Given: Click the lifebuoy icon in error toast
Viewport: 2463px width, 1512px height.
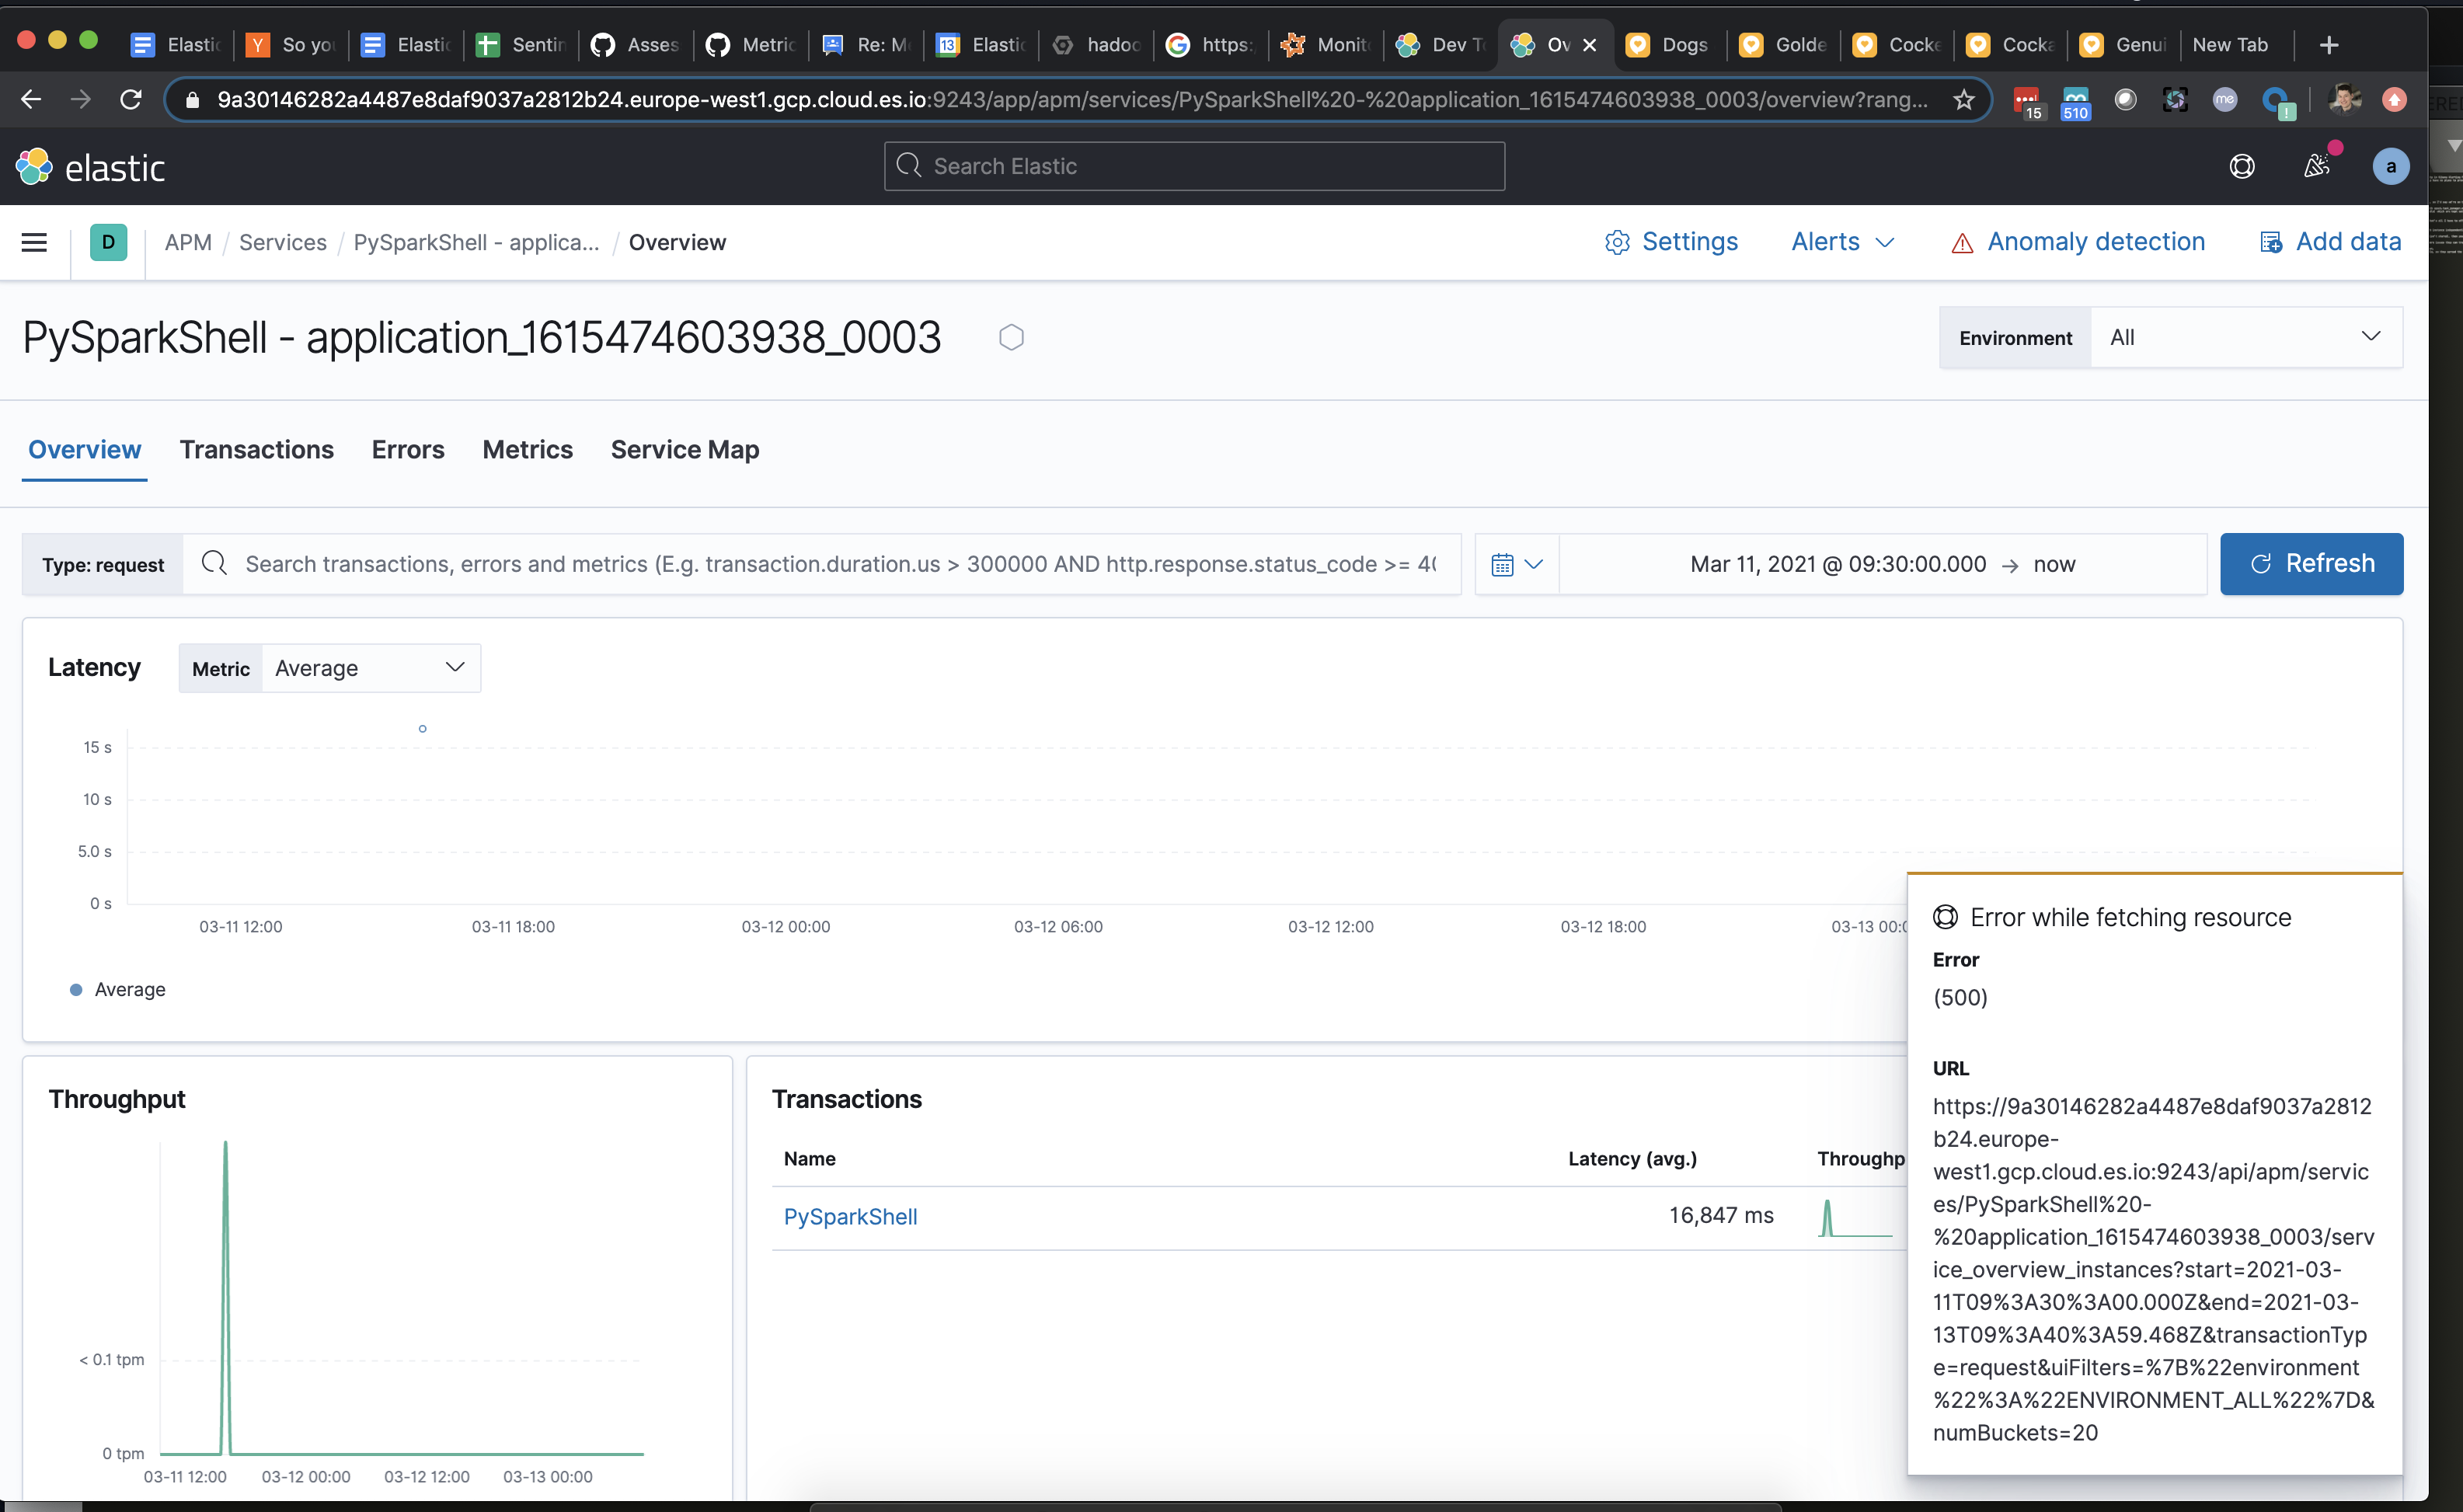Looking at the screenshot, I should click(x=1945, y=917).
